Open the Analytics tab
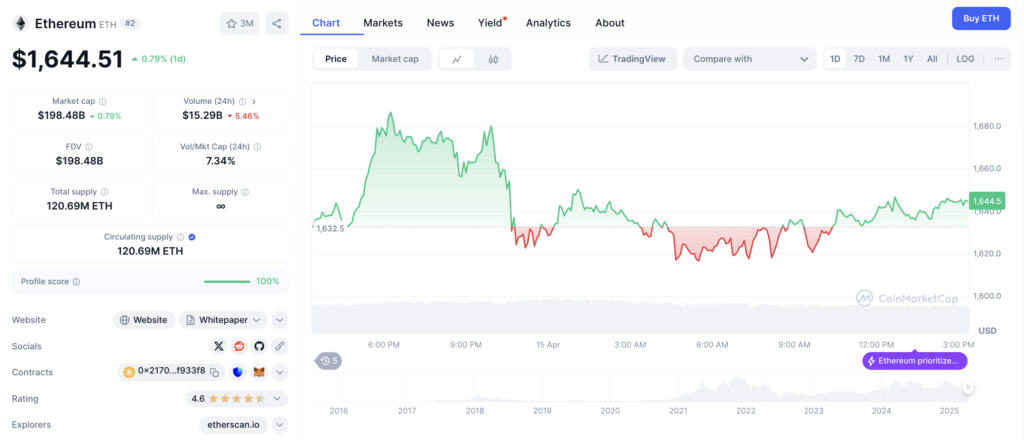 click(548, 23)
